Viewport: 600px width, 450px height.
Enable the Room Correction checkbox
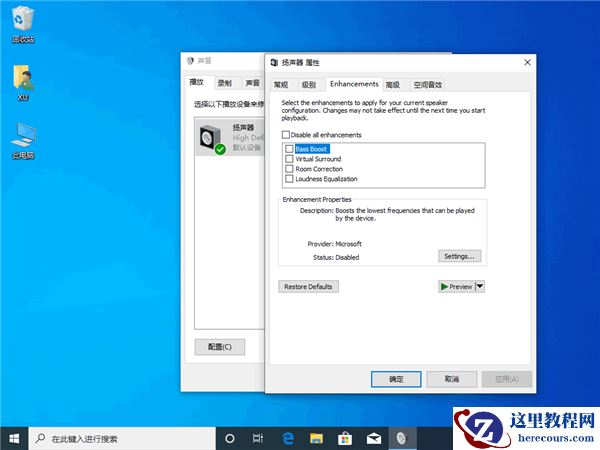pos(289,169)
